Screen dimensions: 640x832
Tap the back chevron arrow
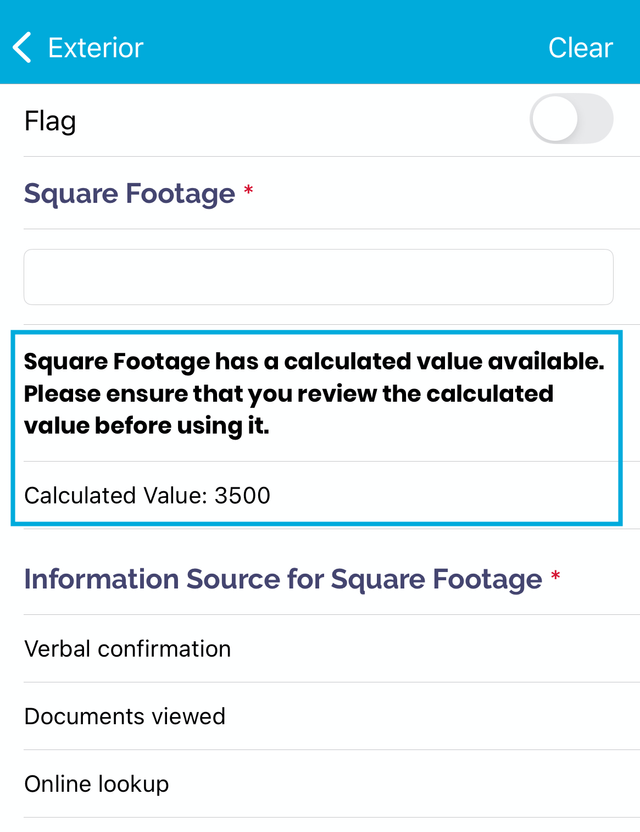point(22,48)
